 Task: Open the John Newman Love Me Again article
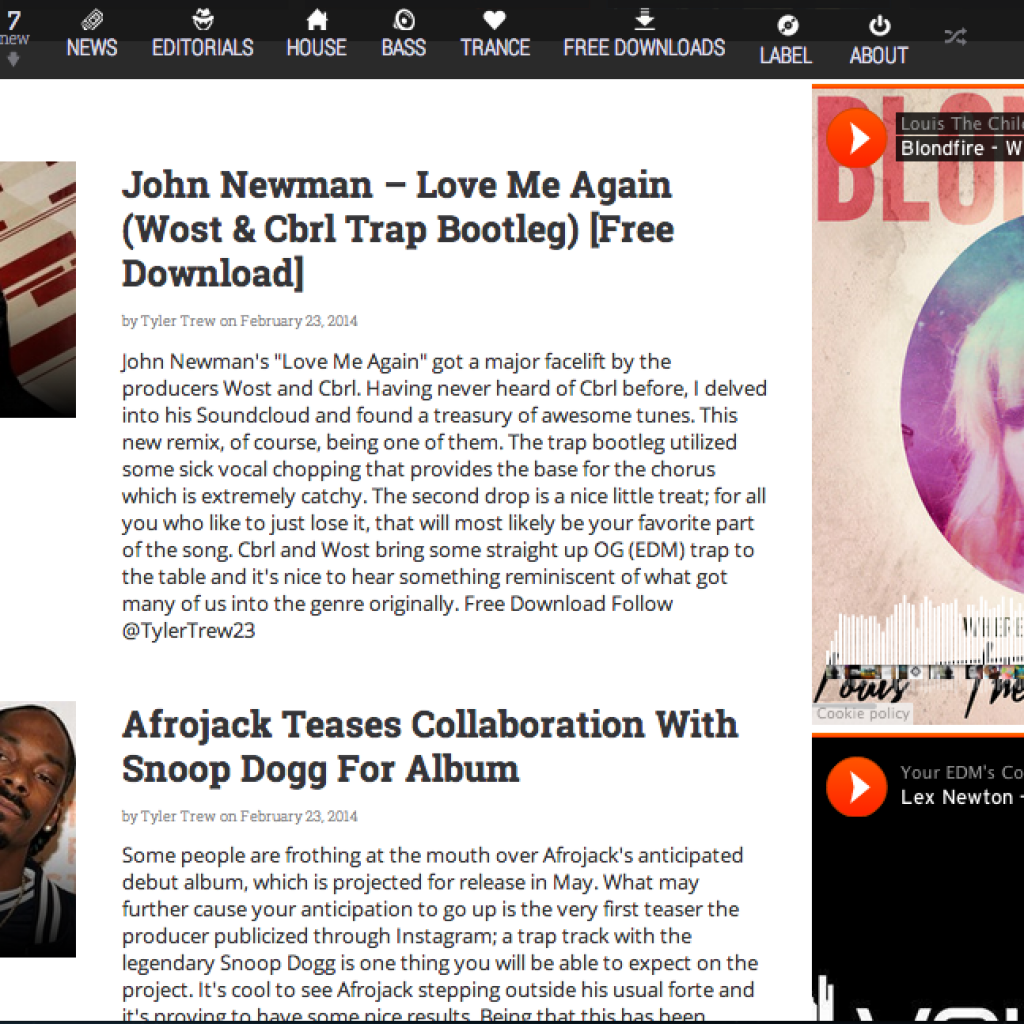397,229
